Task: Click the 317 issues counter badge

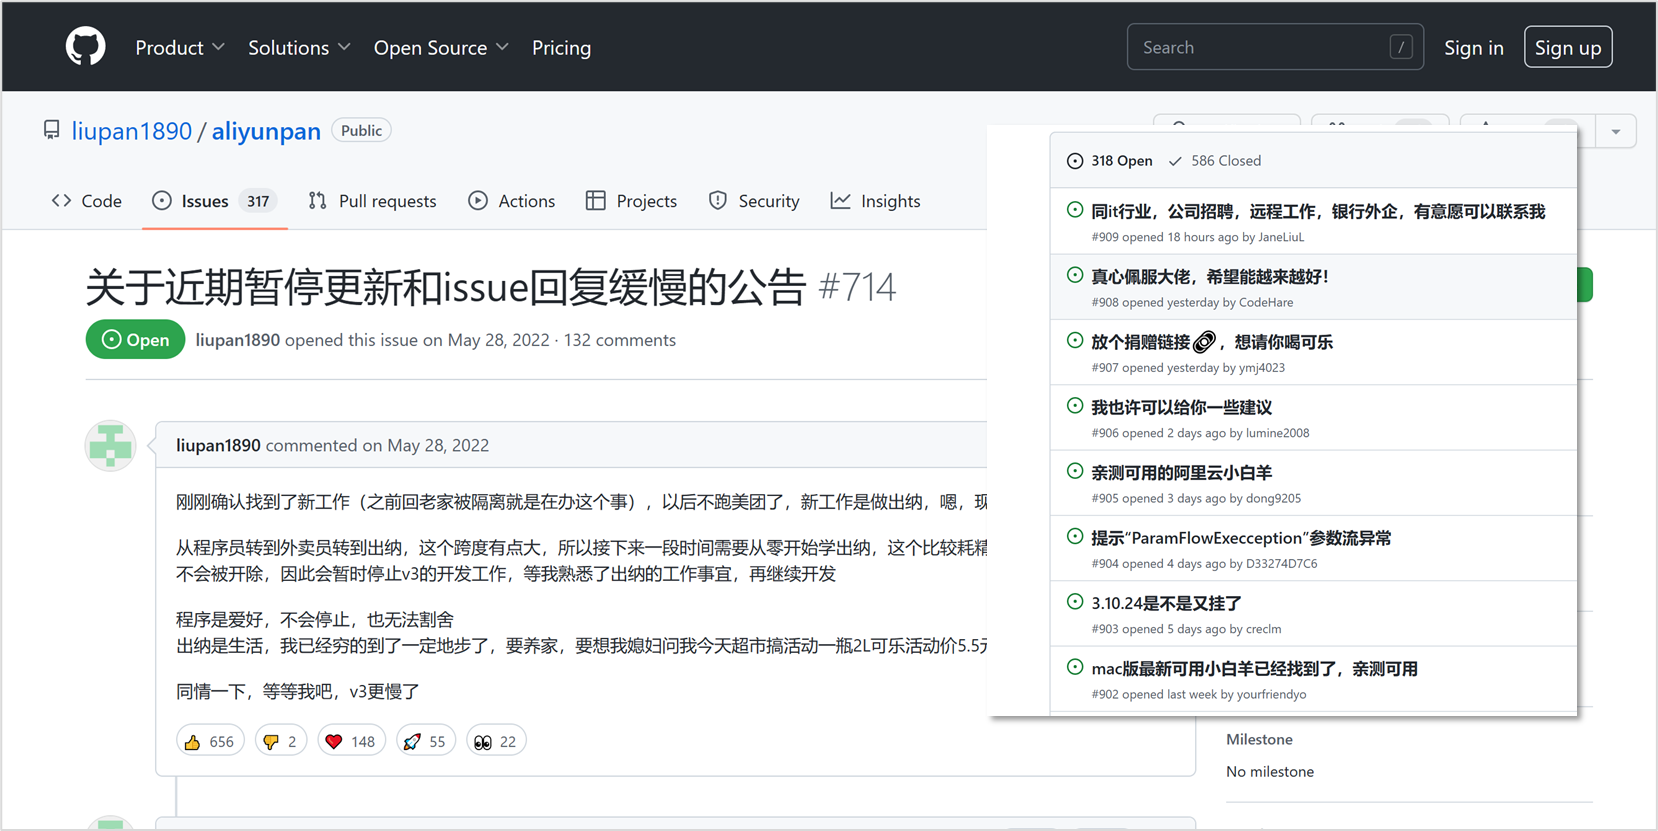Action: [258, 201]
